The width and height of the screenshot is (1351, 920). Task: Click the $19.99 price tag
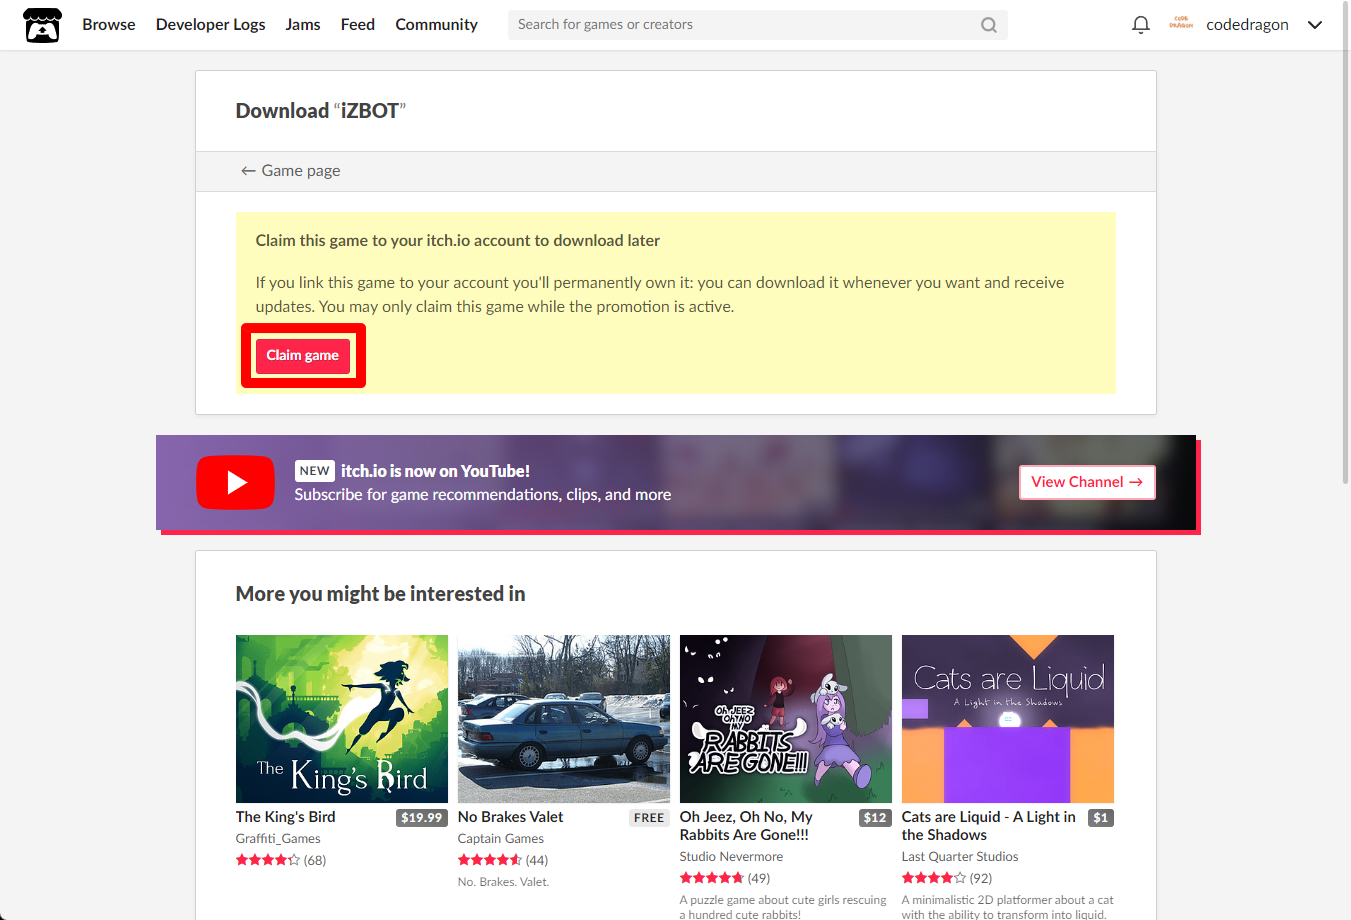(x=422, y=818)
